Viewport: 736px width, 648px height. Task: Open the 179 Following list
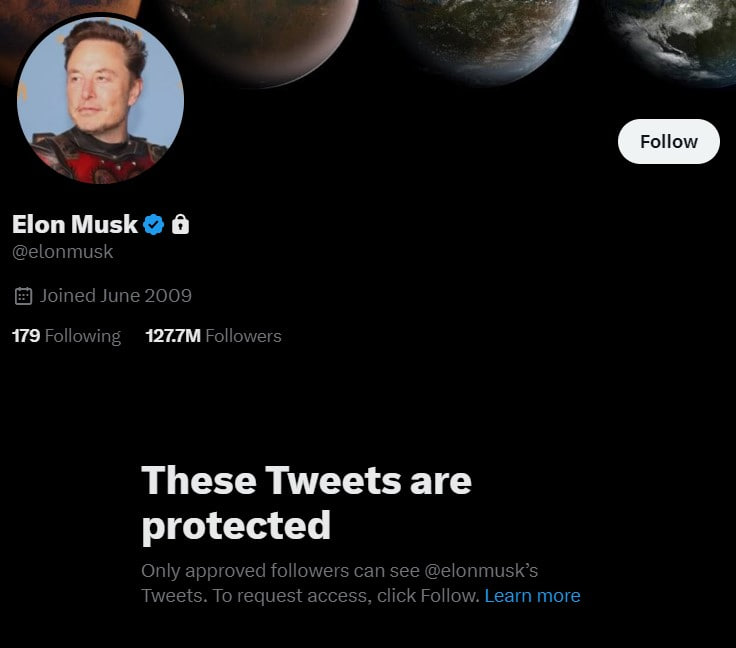click(66, 336)
